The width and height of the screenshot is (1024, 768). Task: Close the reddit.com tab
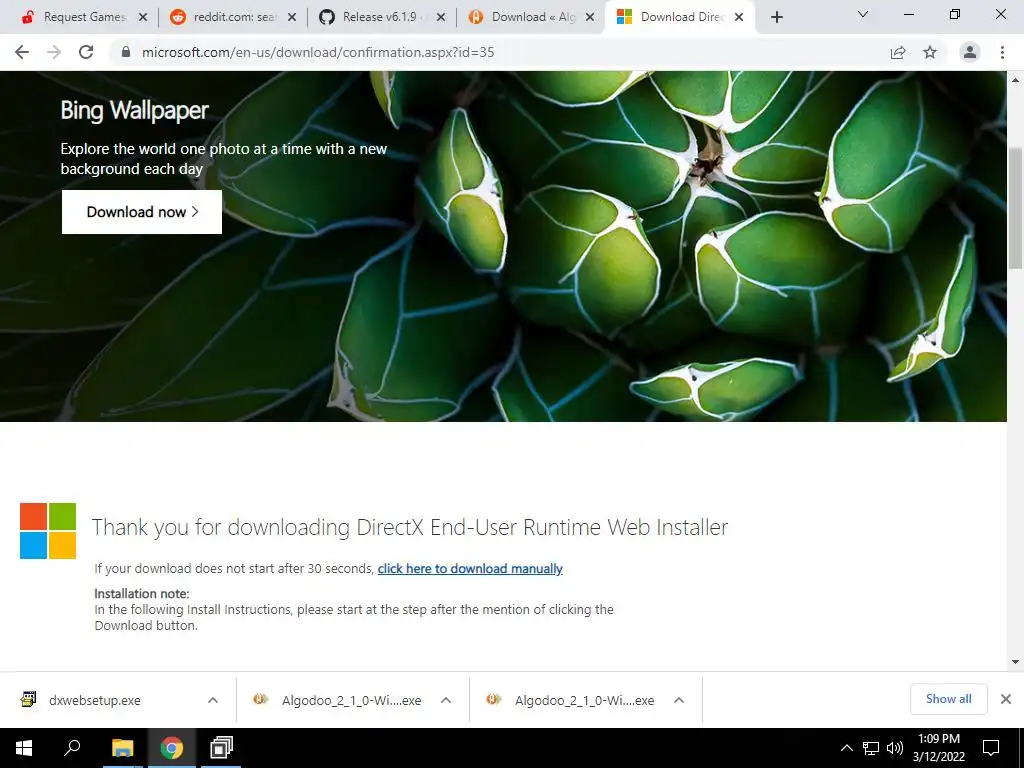coord(292,18)
